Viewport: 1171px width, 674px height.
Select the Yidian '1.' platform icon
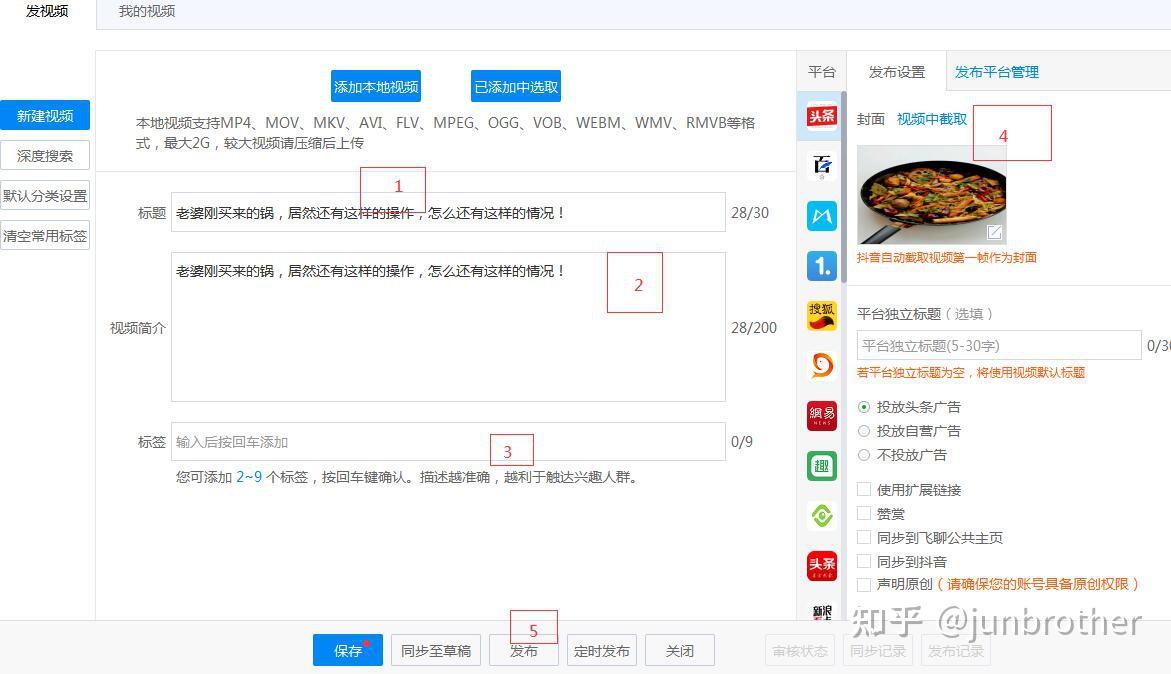tap(821, 266)
